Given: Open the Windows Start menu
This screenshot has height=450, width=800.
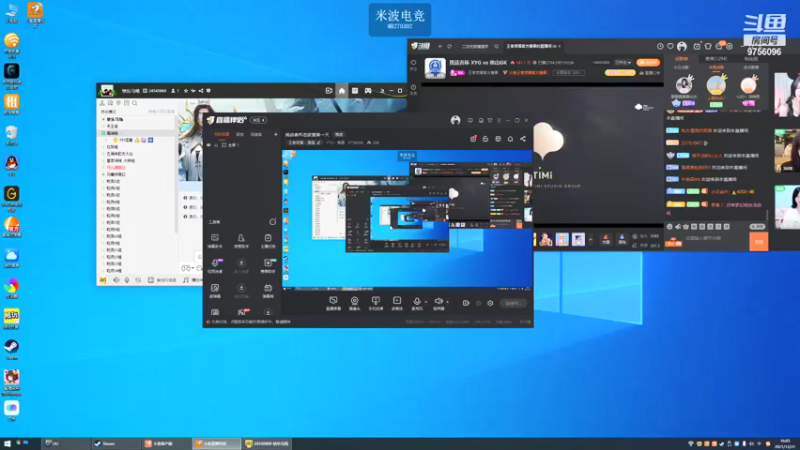Looking at the screenshot, I should pyautogui.click(x=7, y=443).
